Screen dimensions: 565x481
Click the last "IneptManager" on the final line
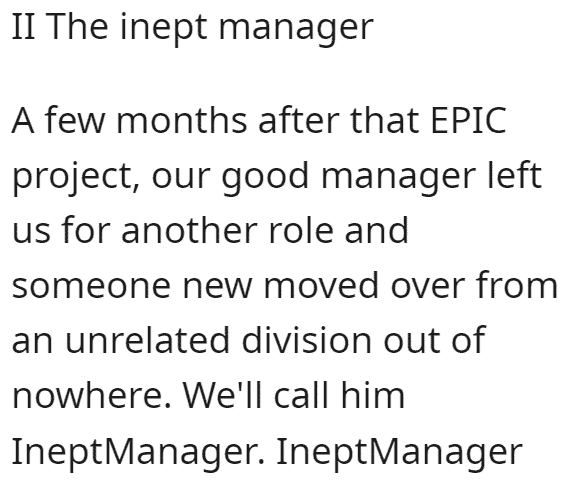tap(399, 454)
